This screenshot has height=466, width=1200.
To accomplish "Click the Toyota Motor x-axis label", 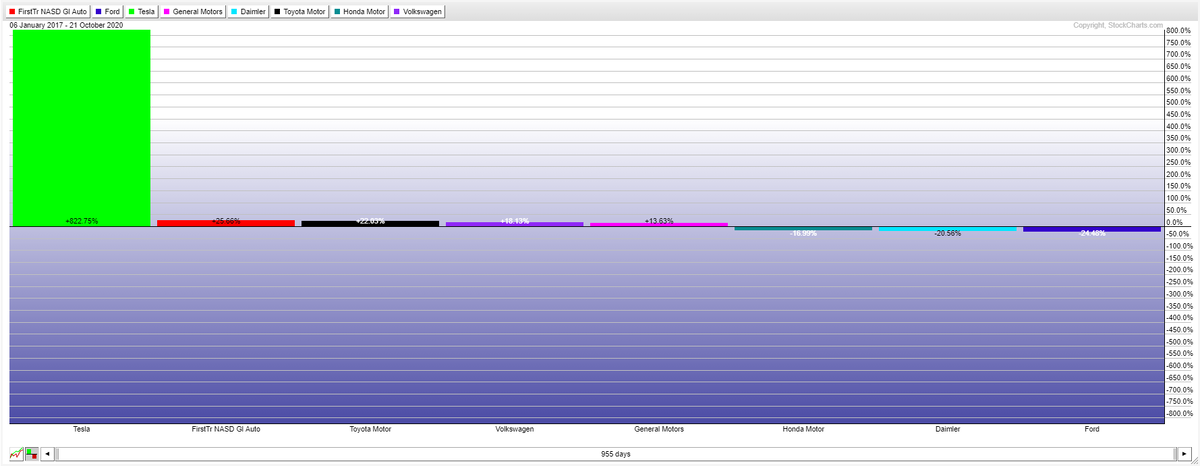I will pyautogui.click(x=370, y=429).
